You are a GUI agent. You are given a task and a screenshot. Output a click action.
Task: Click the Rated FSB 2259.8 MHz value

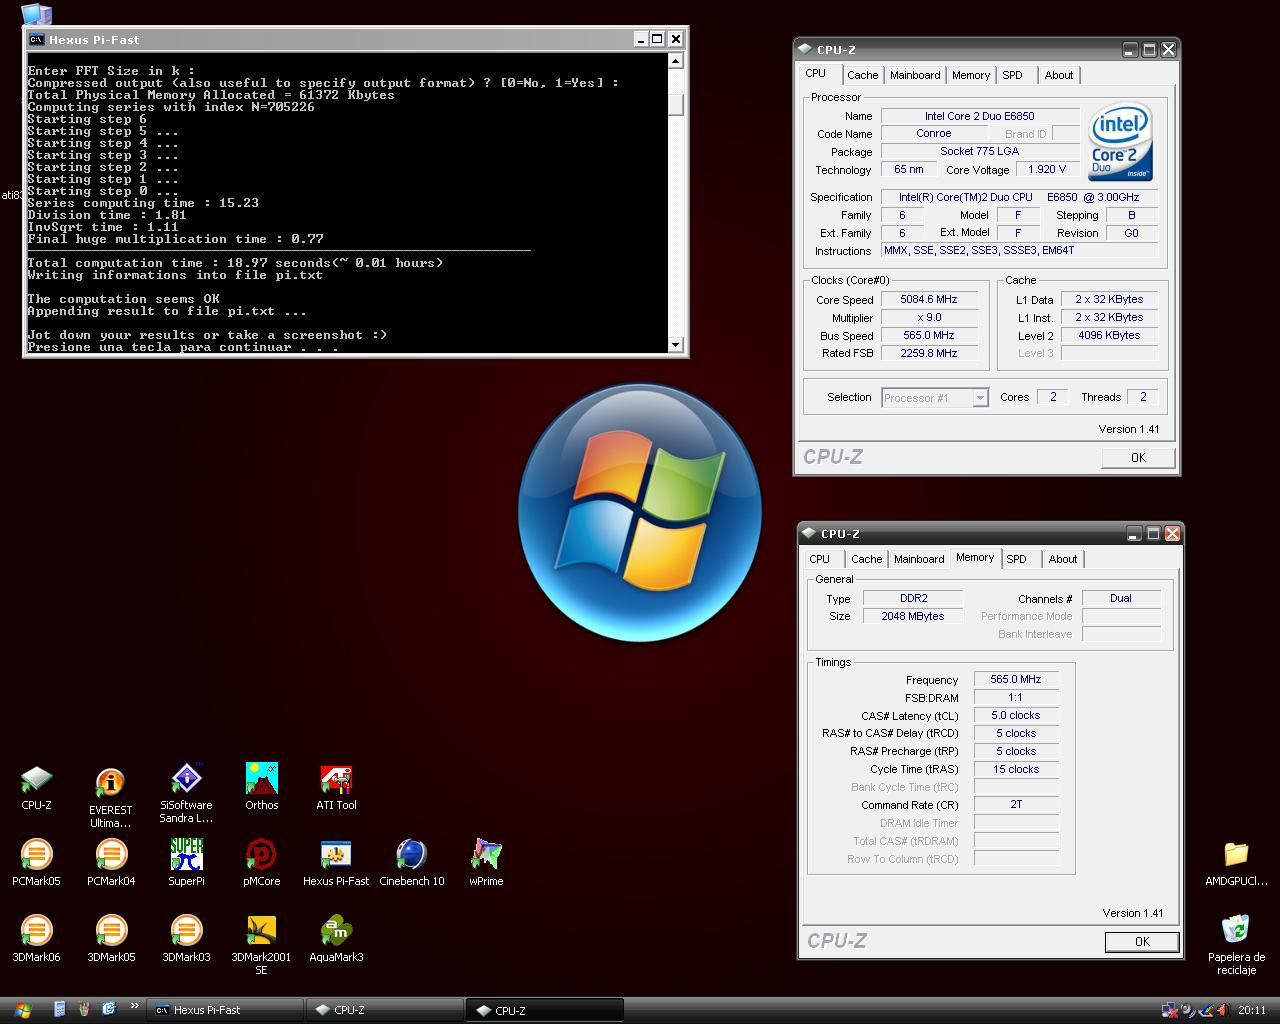point(929,353)
